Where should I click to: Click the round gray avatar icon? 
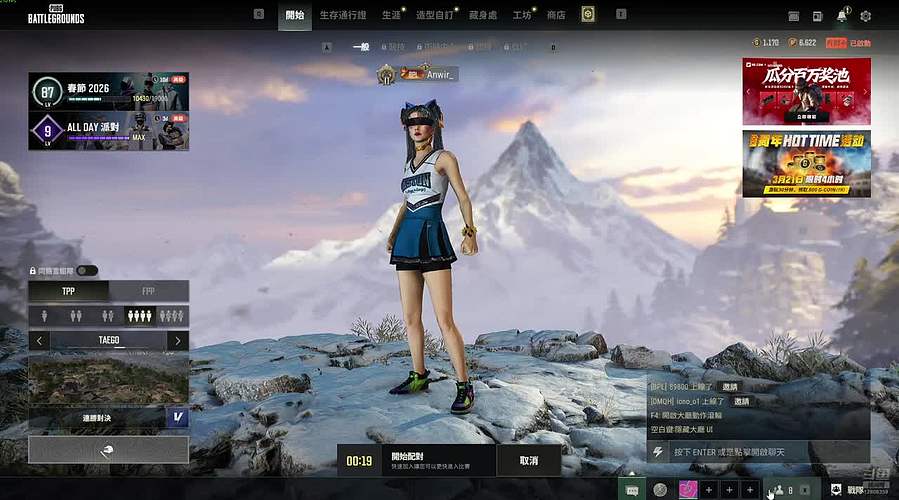coord(660,490)
